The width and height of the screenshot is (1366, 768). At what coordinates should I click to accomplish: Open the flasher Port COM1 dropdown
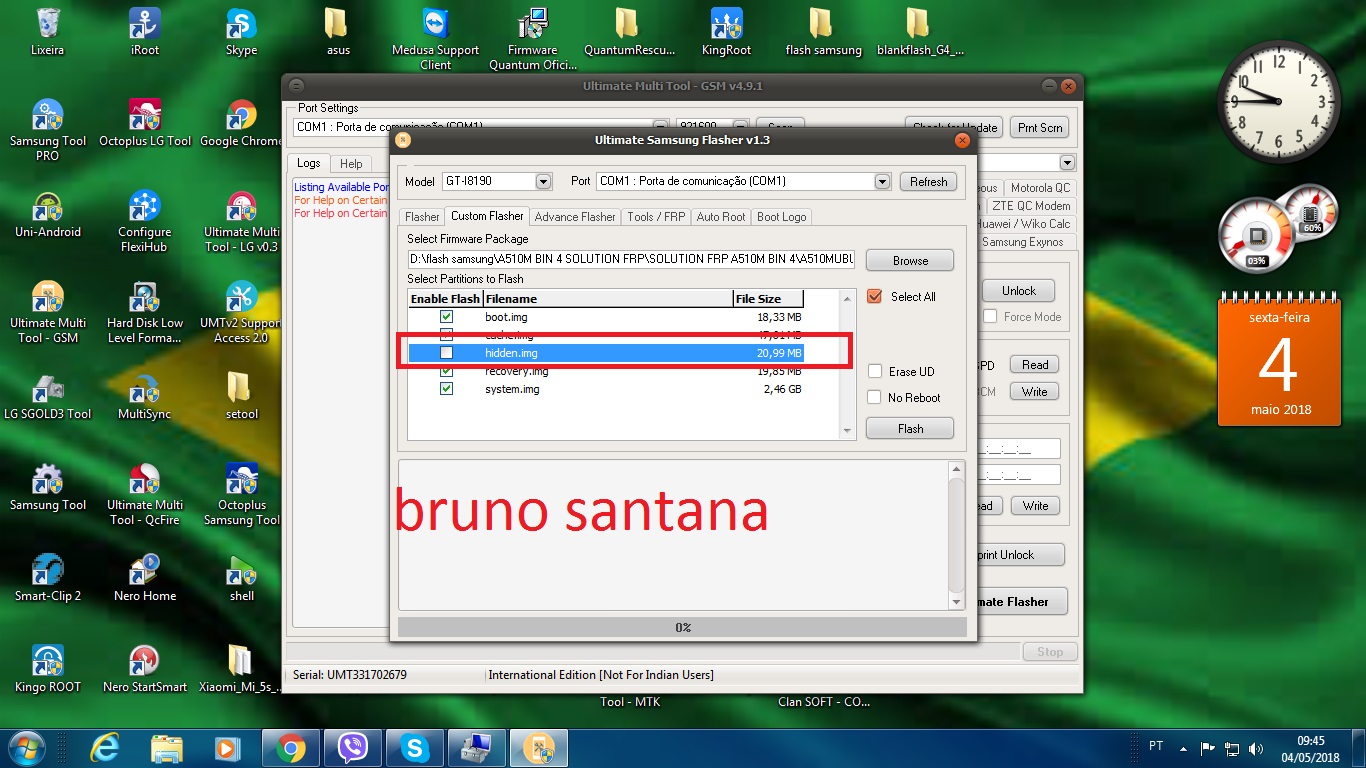point(882,182)
